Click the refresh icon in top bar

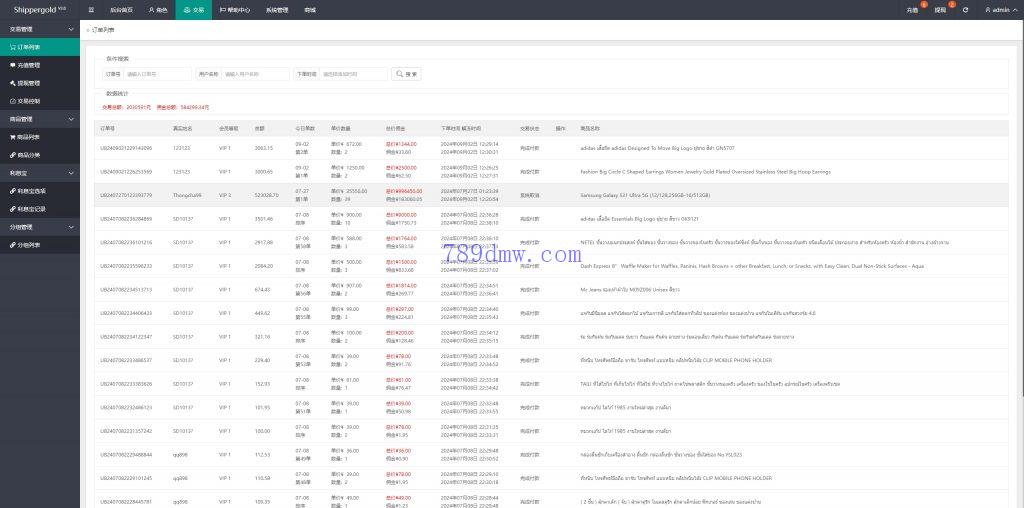[965, 9]
